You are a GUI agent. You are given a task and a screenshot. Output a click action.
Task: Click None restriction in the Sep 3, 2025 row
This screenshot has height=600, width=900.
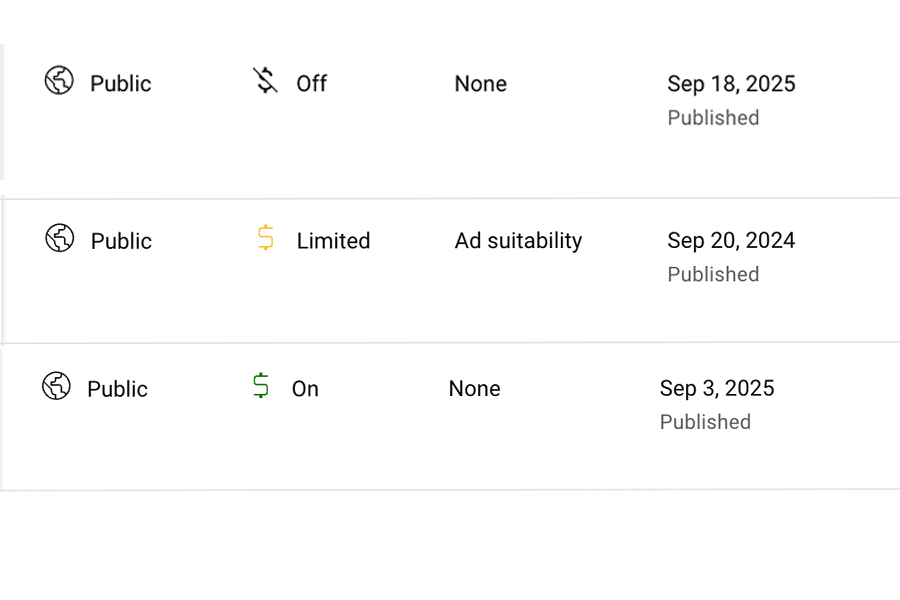click(x=474, y=389)
